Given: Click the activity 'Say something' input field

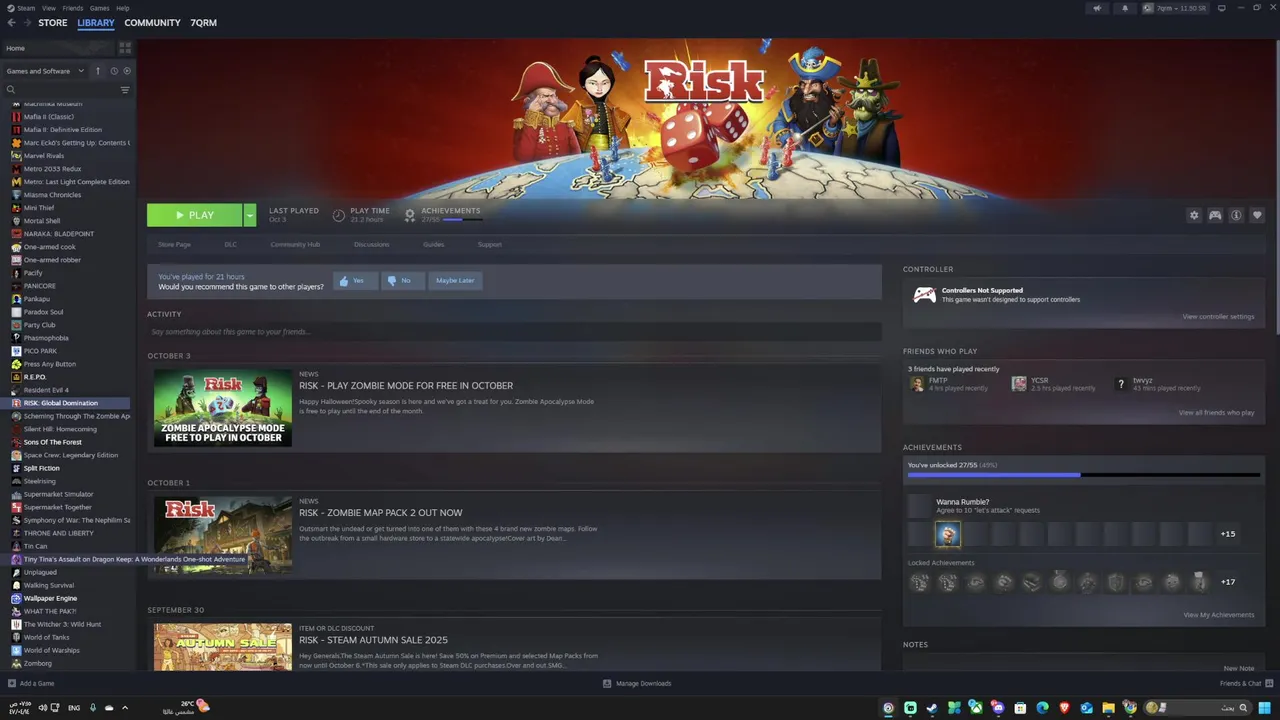Looking at the screenshot, I should [514, 332].
